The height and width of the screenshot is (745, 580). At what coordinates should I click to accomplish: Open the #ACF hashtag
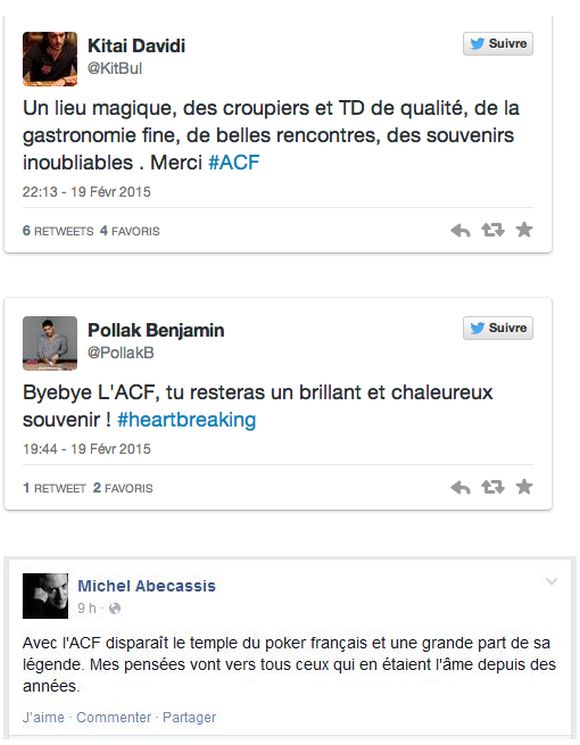click(234, 162)
